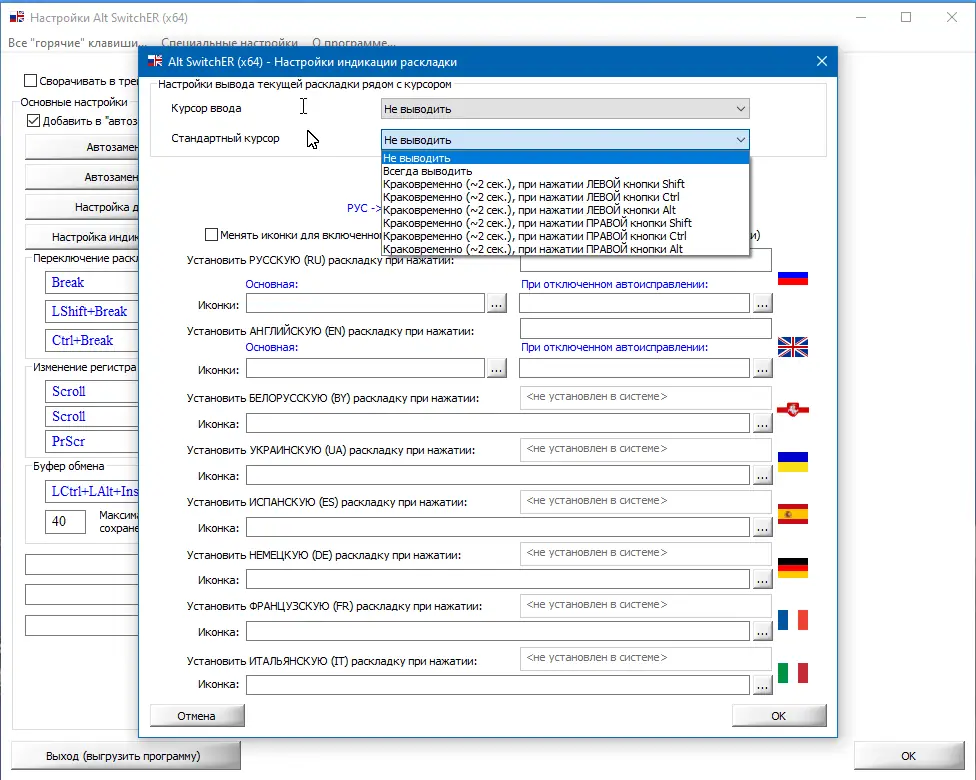
Task: Focus German icon path field
Action: (x=498, y=580)
